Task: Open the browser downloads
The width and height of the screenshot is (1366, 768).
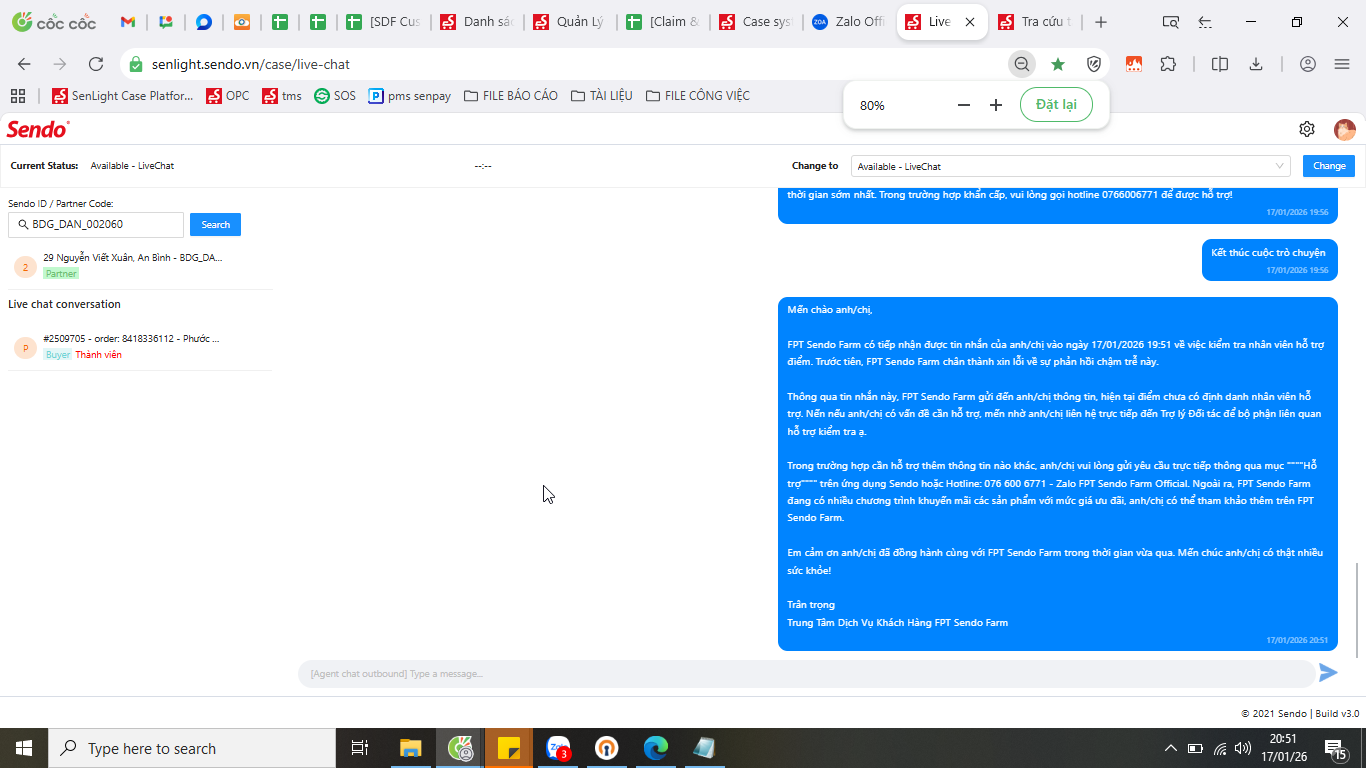Action: pos(1256,64)
